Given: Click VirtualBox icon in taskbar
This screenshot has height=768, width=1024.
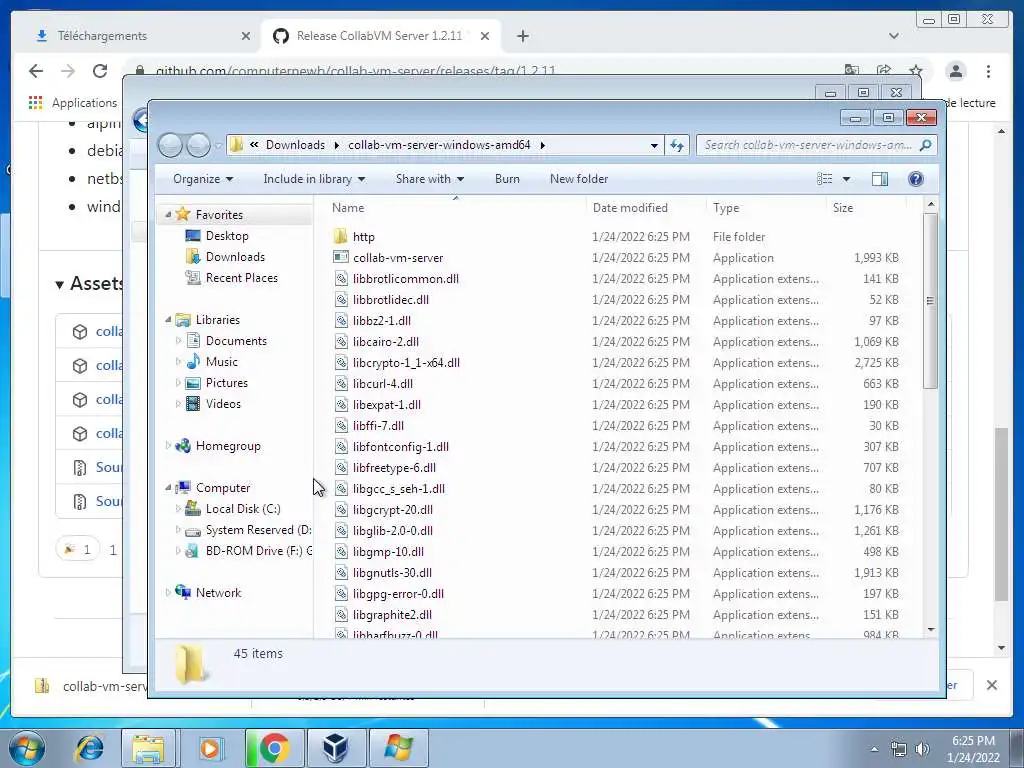Looking at the screenshot, I should pyautogui.click(x=336, y=748).
